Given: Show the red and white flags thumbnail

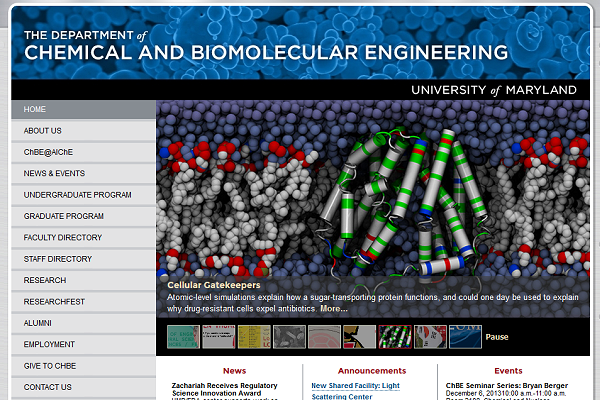Looking at the screenshot, I should point(430,337).
